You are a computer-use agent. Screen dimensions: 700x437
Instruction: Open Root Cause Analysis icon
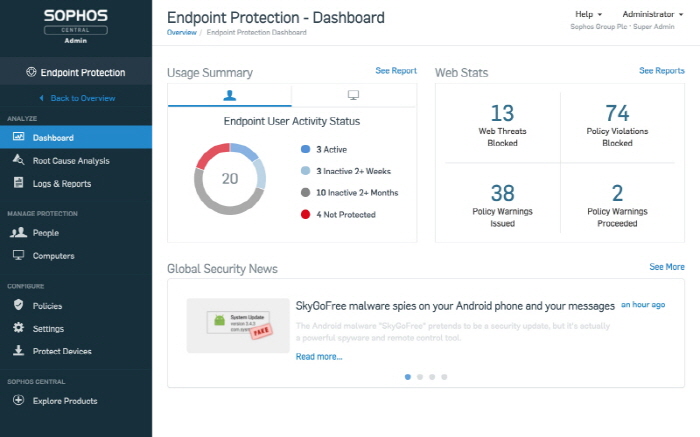(18, 160)
